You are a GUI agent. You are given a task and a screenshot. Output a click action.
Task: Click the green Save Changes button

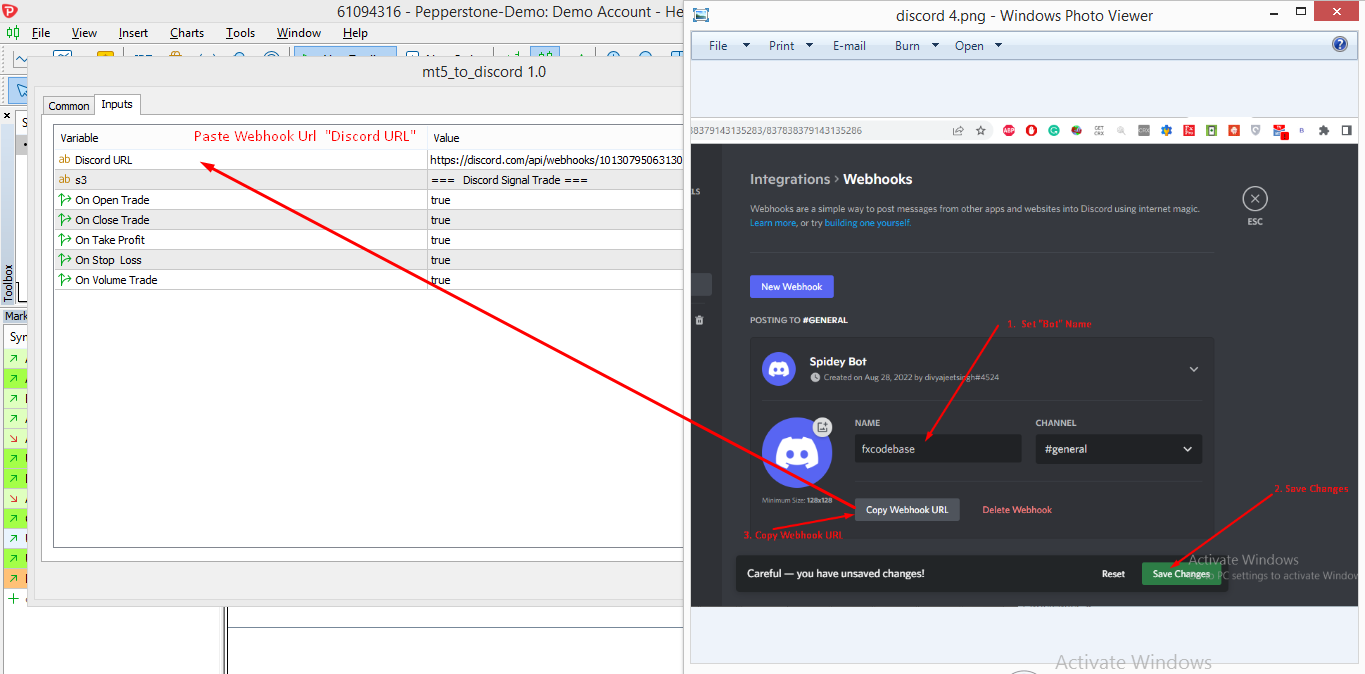tap(1181, 574)
